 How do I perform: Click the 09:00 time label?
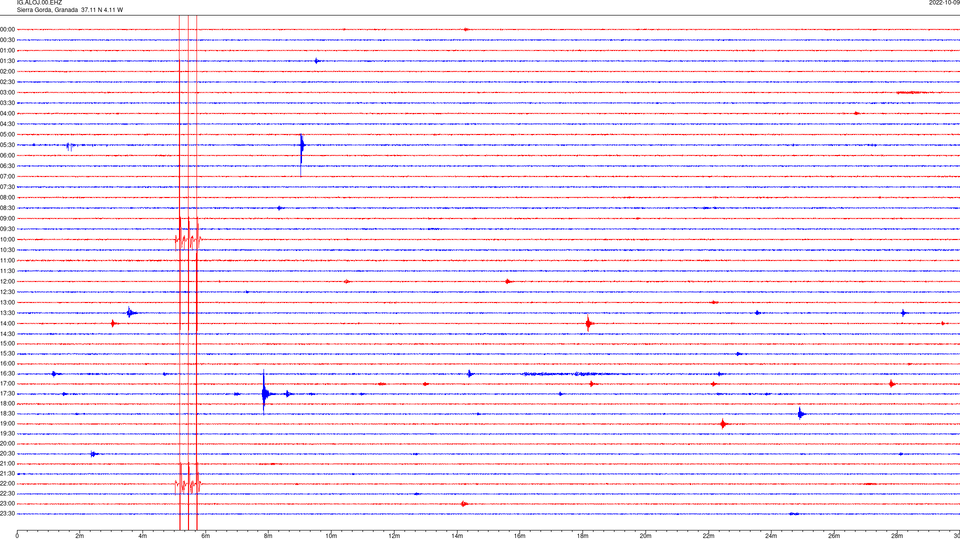click(8, 219)
